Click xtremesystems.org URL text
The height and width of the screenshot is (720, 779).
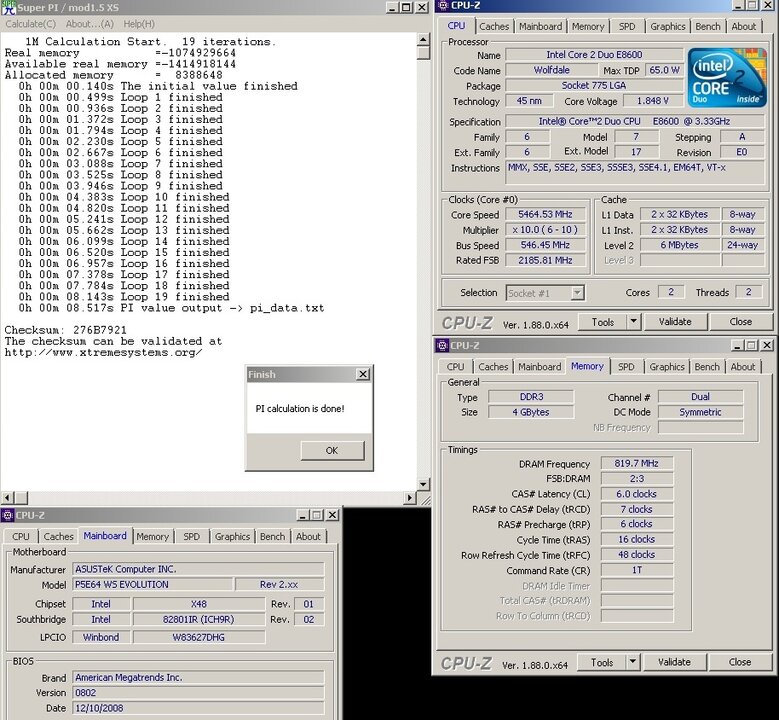(103, 352)
